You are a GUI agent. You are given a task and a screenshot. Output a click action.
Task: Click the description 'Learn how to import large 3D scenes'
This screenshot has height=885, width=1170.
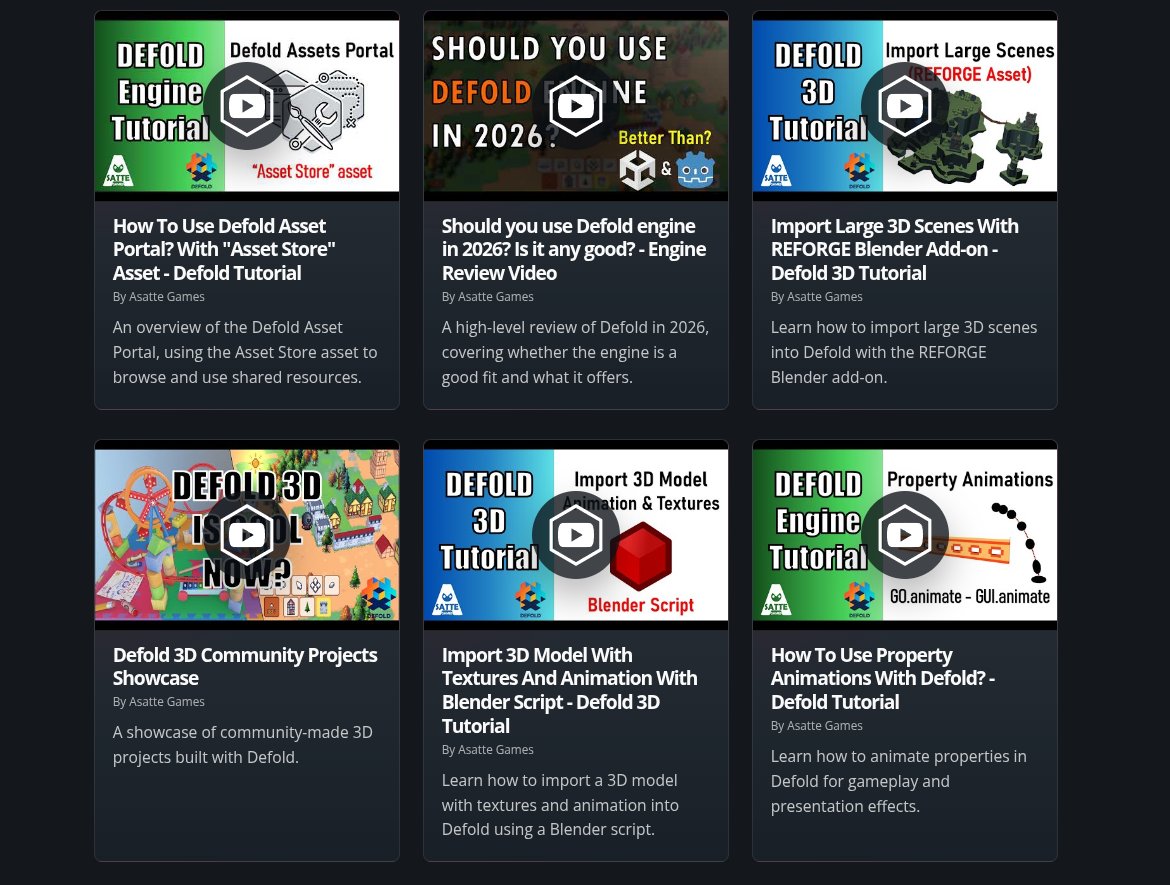point(904,352)
